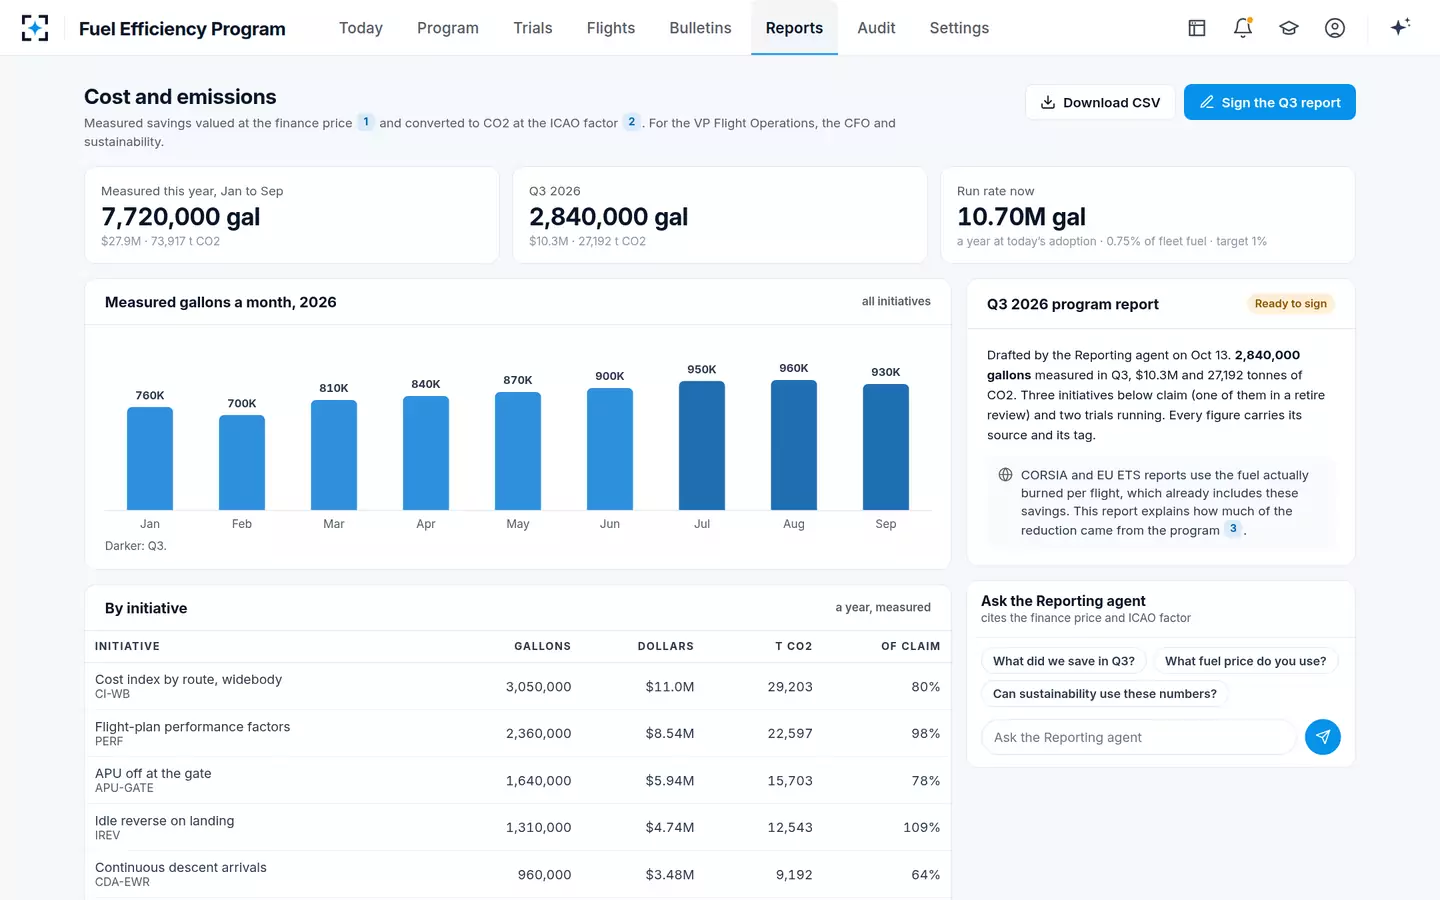Open the sparkle AI assistant icon

pos(1400,27)
